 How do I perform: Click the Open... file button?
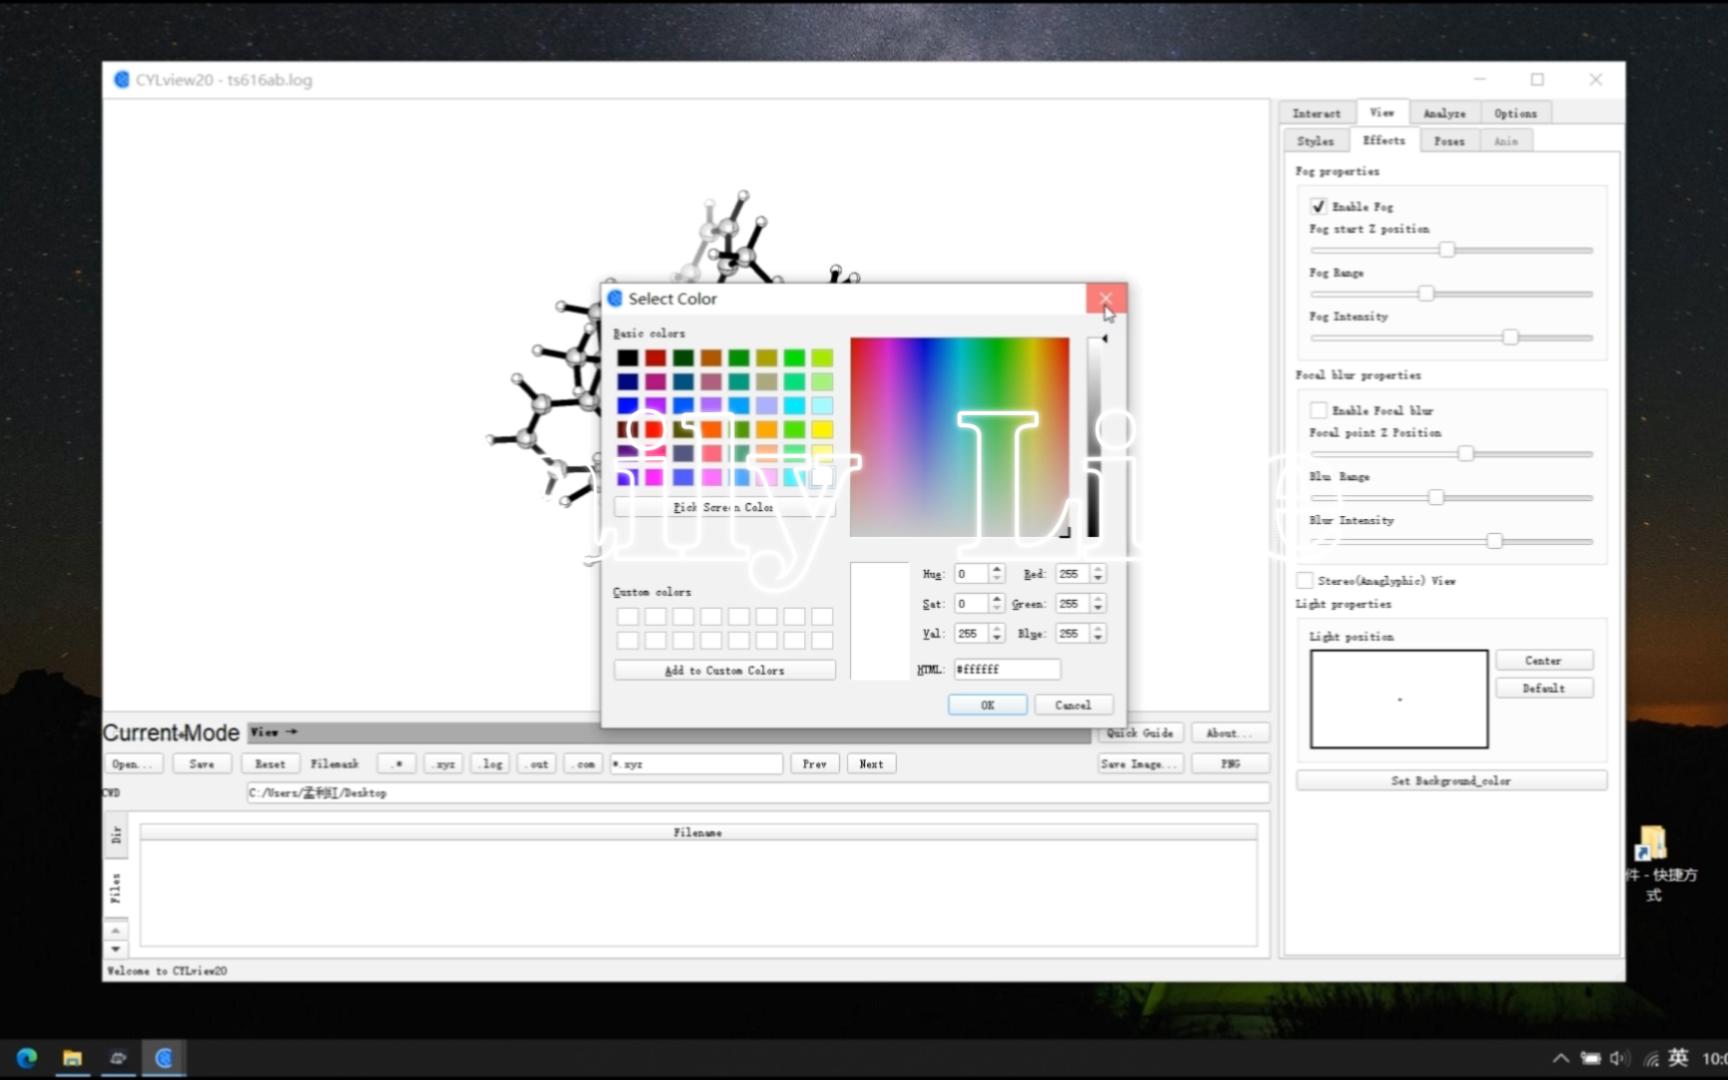click(x=133, y=763)
